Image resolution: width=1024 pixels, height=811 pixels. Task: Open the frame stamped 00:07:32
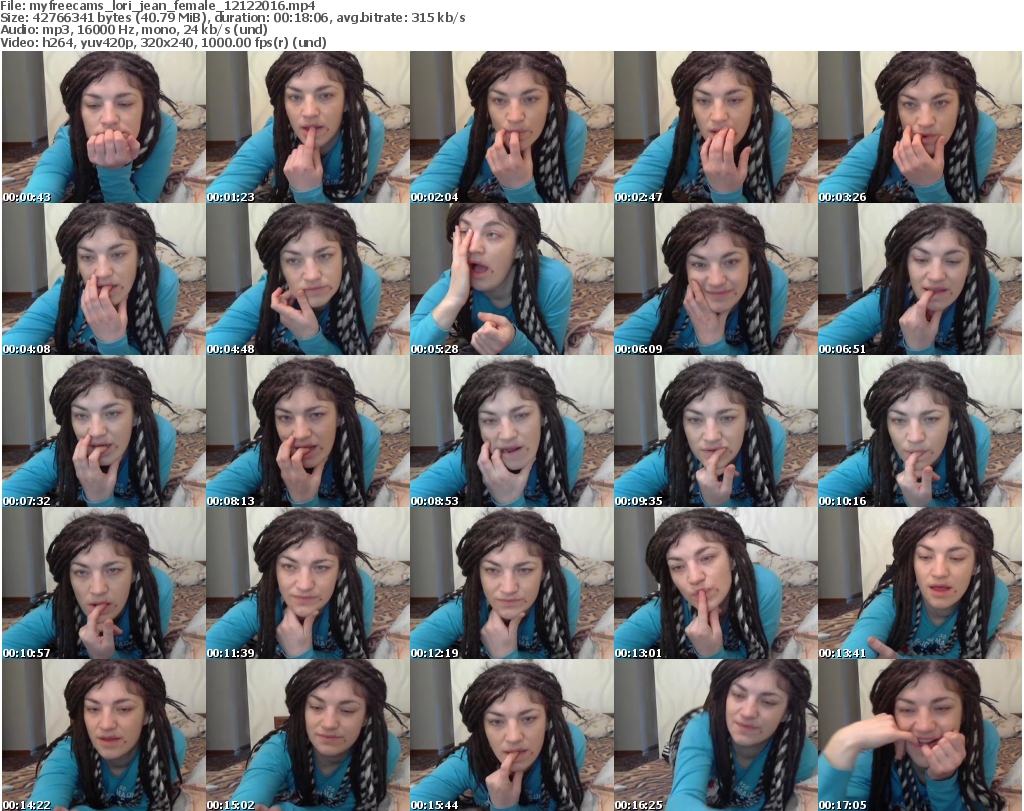click(x=104, y=431)
